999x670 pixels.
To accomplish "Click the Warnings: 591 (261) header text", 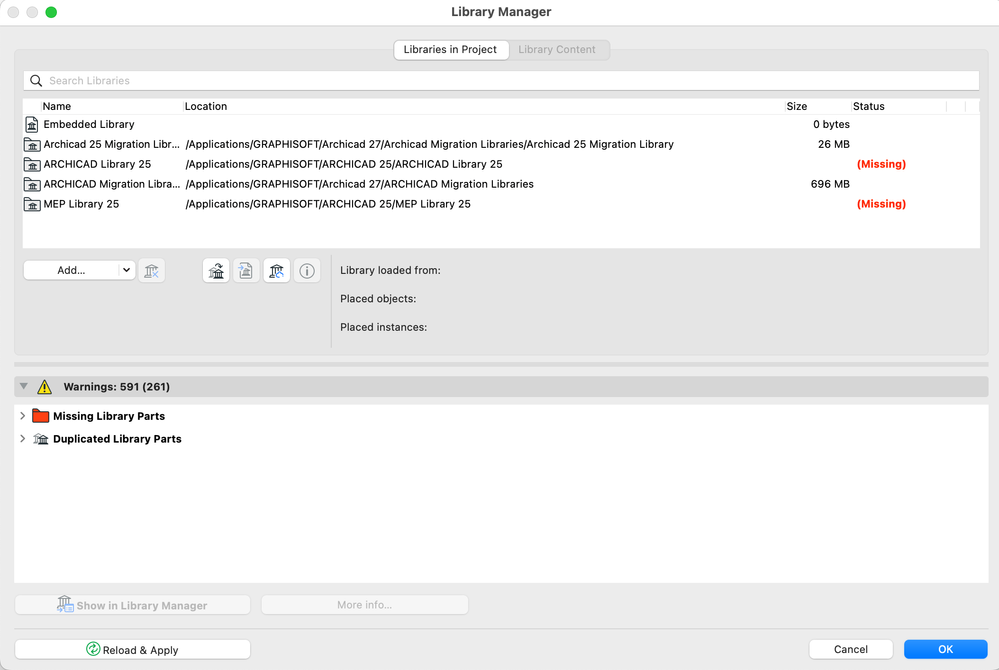I will click(x=117, y=387).
